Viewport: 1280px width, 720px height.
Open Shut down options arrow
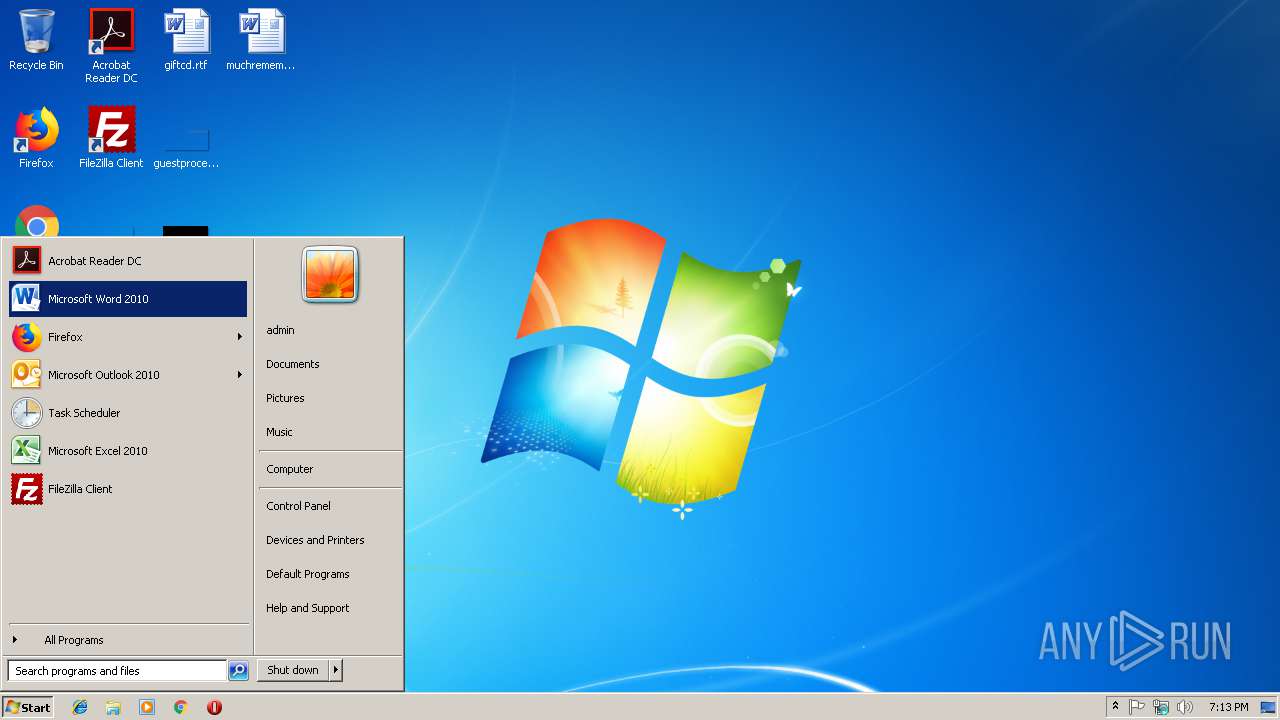[336, 670]
